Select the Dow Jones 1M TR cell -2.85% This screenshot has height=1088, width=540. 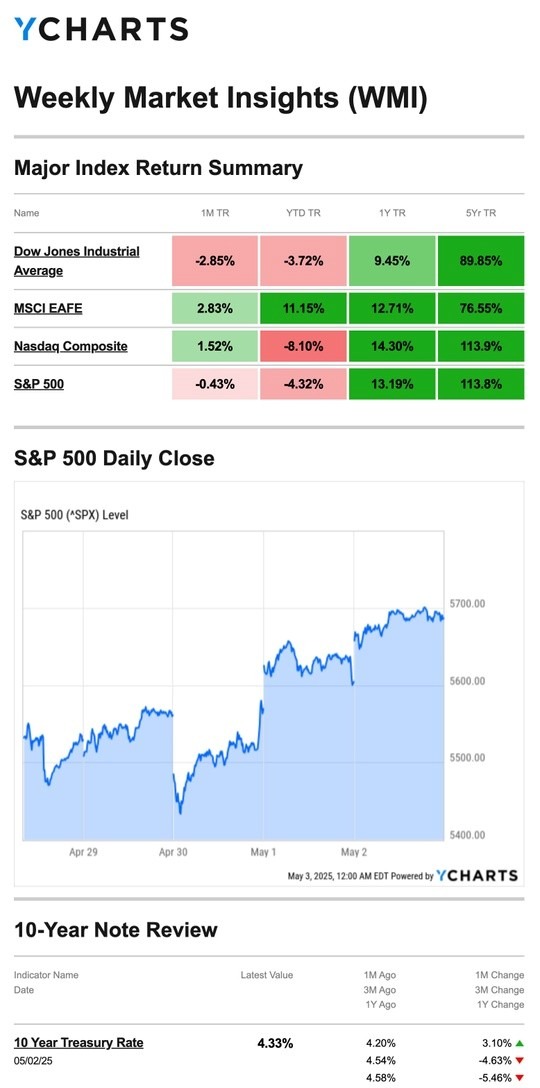[214, 261]
